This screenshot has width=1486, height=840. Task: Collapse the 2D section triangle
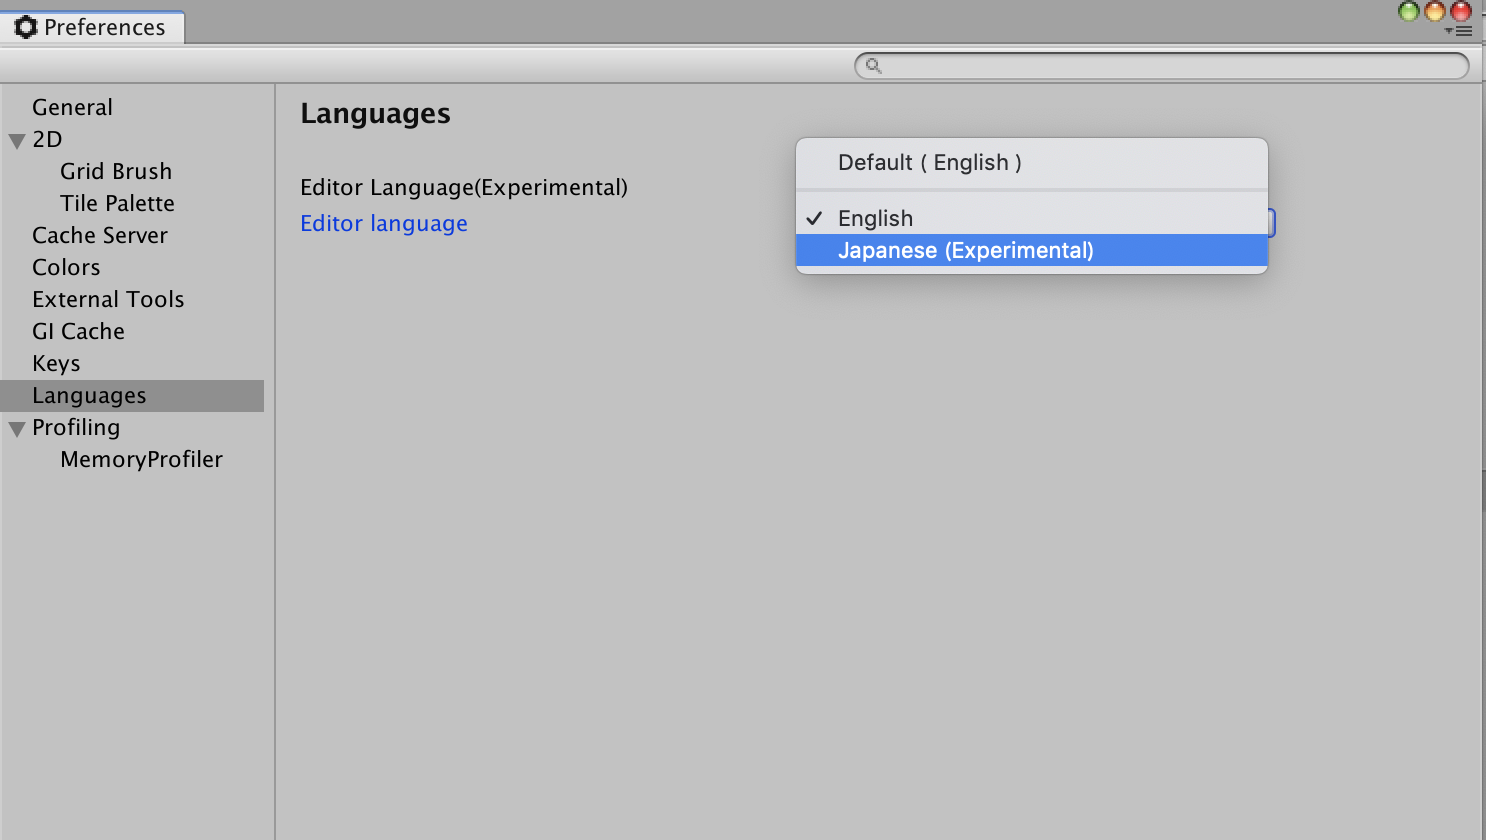17,141
